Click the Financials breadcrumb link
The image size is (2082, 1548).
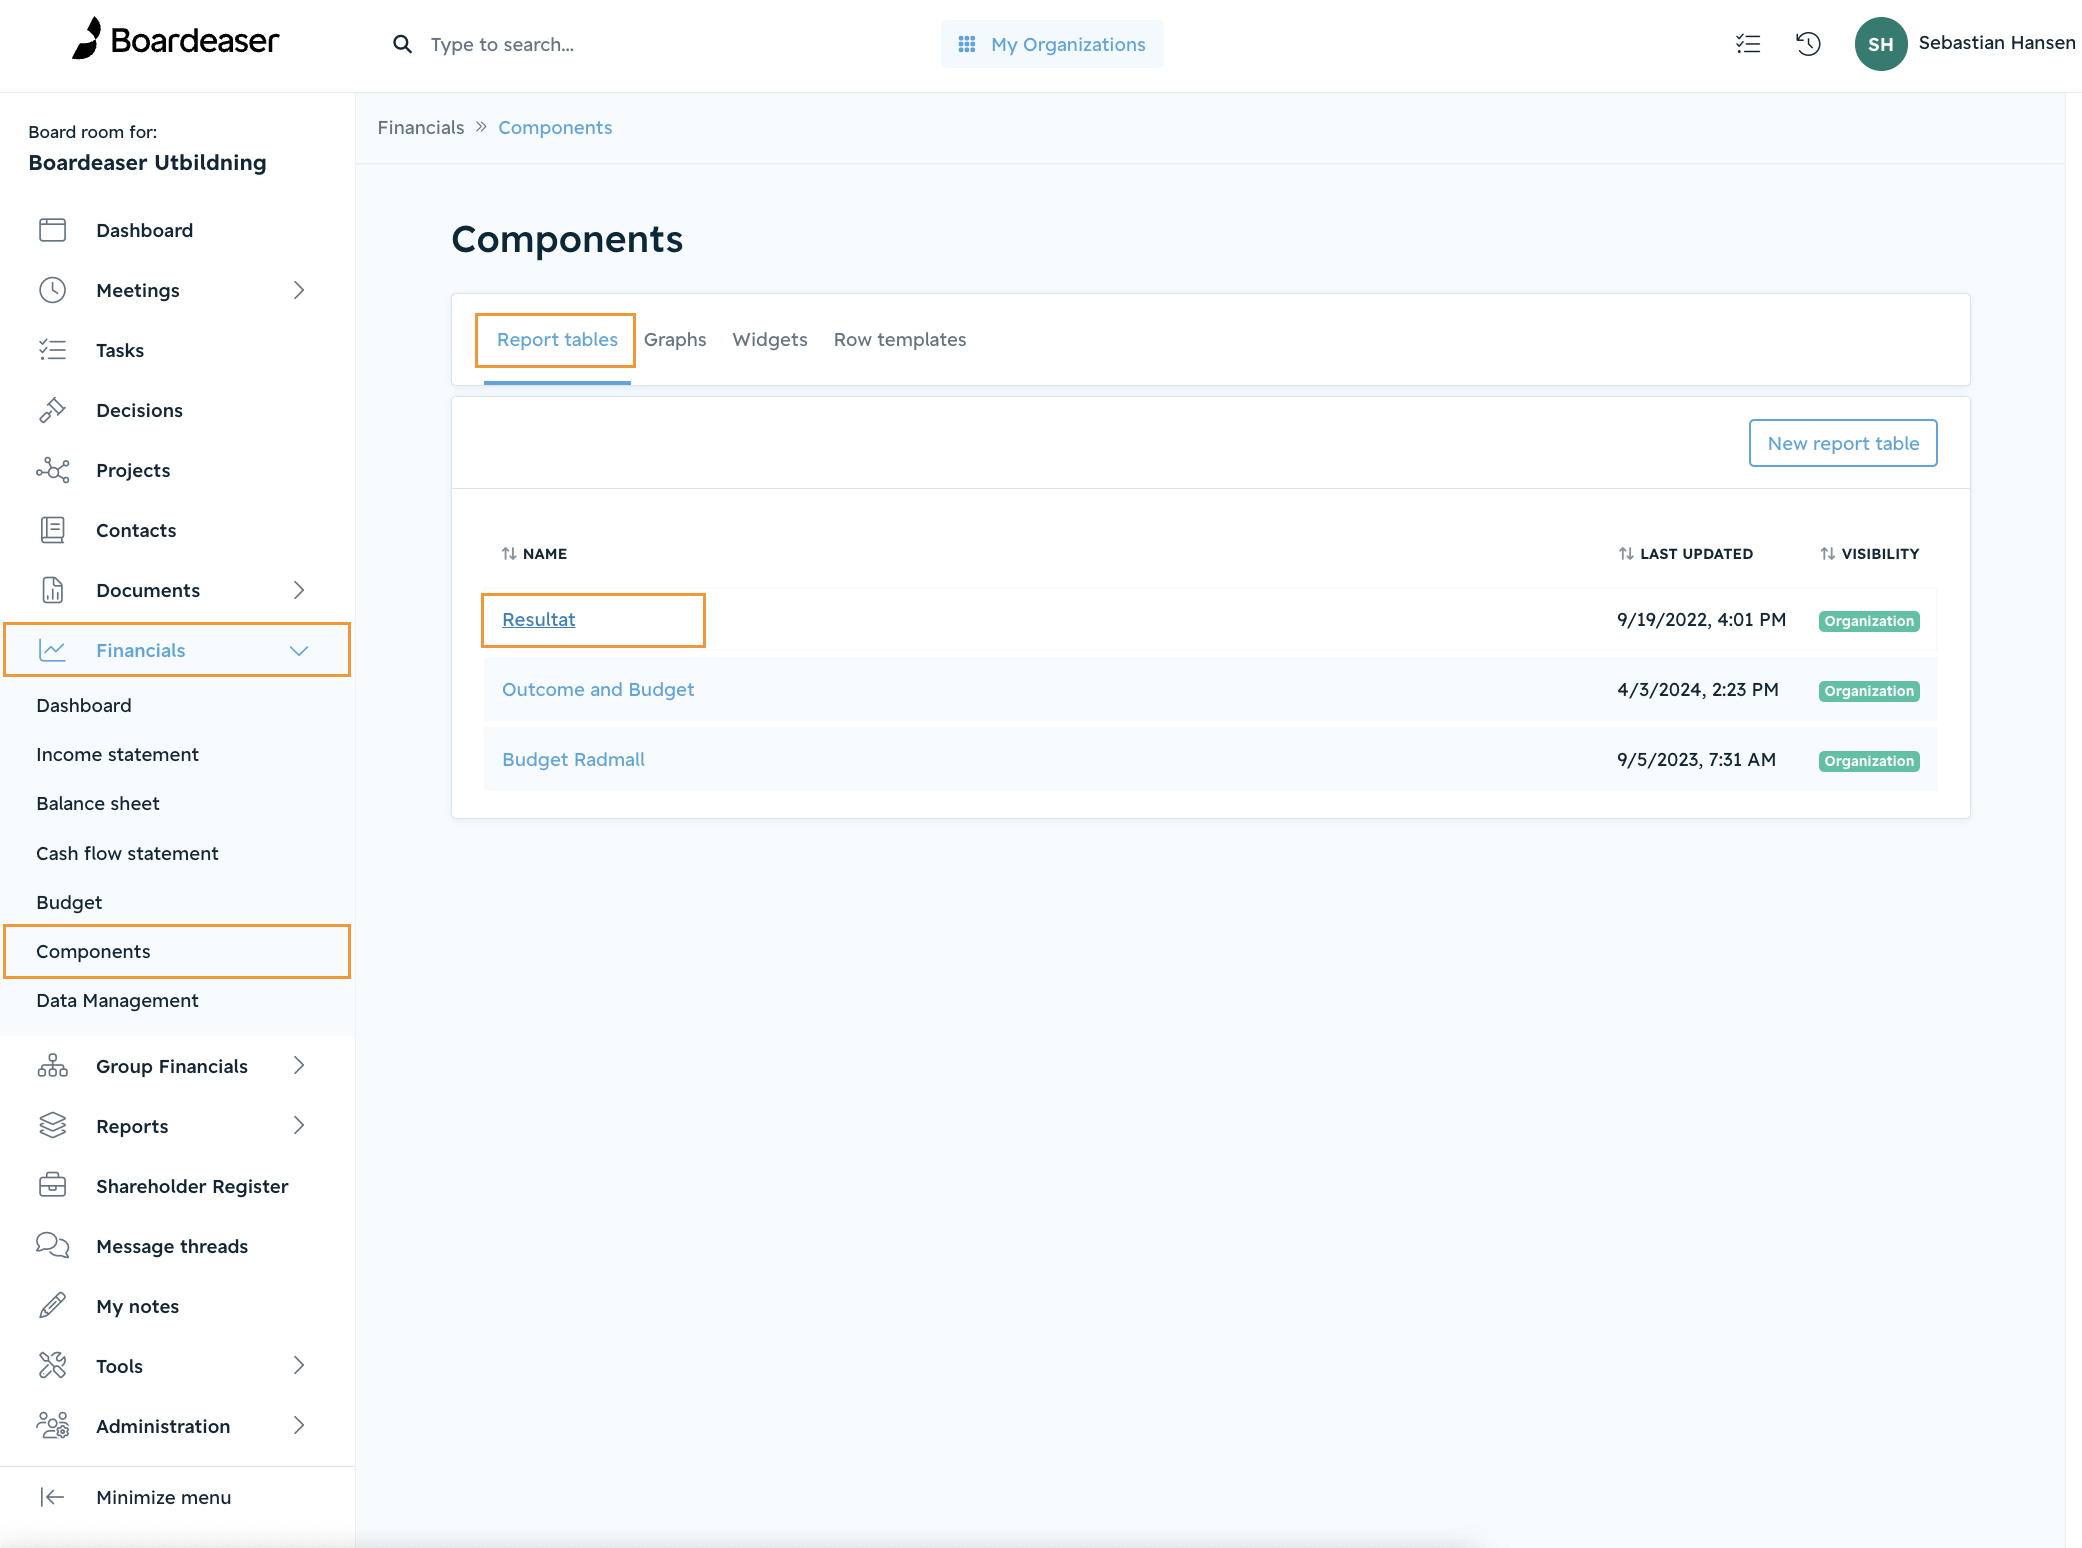[420, 128]
